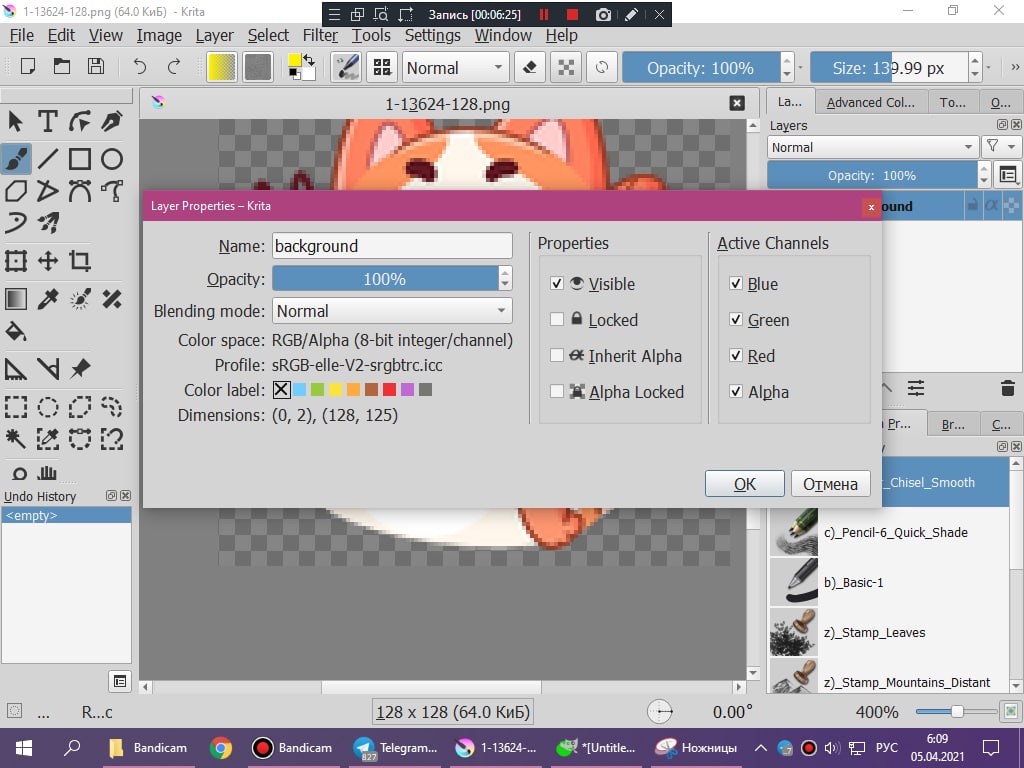Select the Calligraphy tool
Viewport: 1024px width, 768px height.
112,121
